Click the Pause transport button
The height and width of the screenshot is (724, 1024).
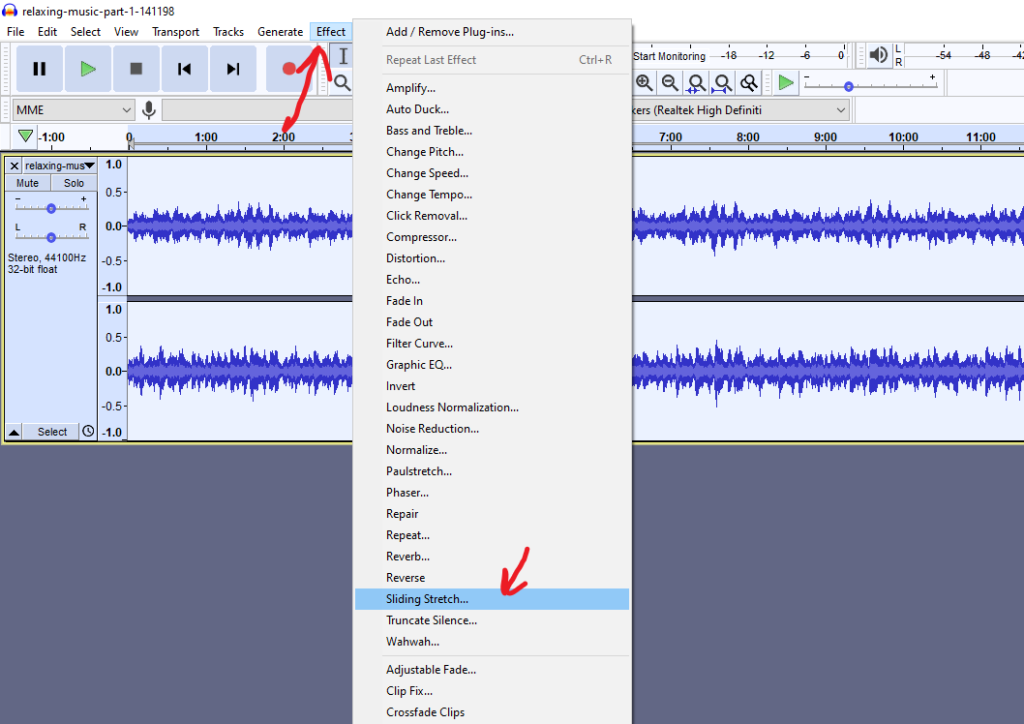pyautogui.click(x=39, y=69)
